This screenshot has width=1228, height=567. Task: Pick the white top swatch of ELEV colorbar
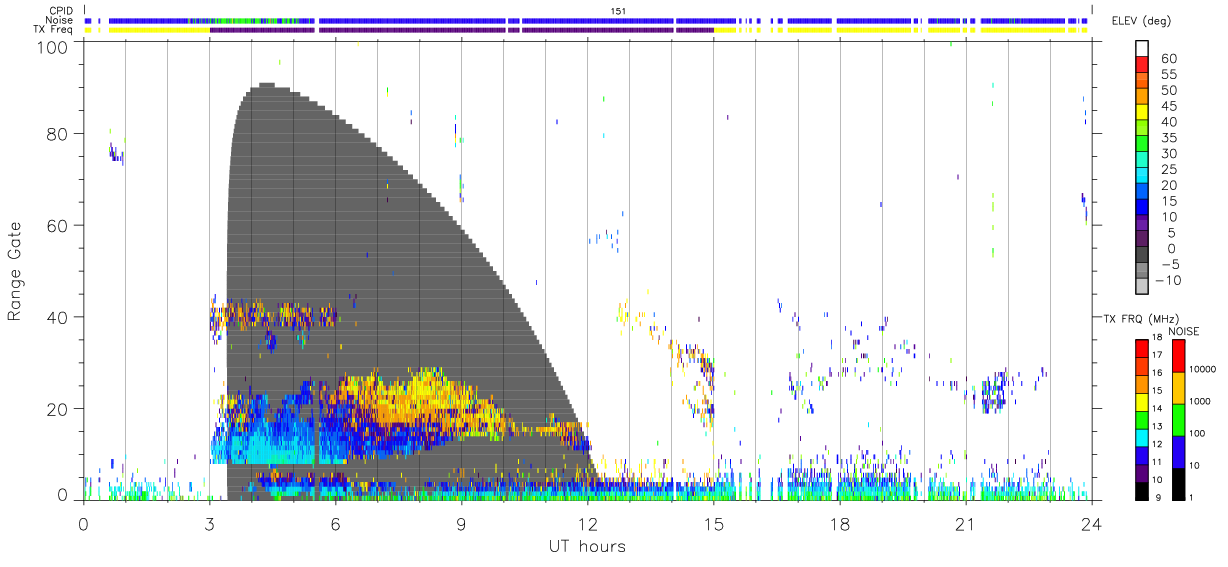click(1142, 50)
